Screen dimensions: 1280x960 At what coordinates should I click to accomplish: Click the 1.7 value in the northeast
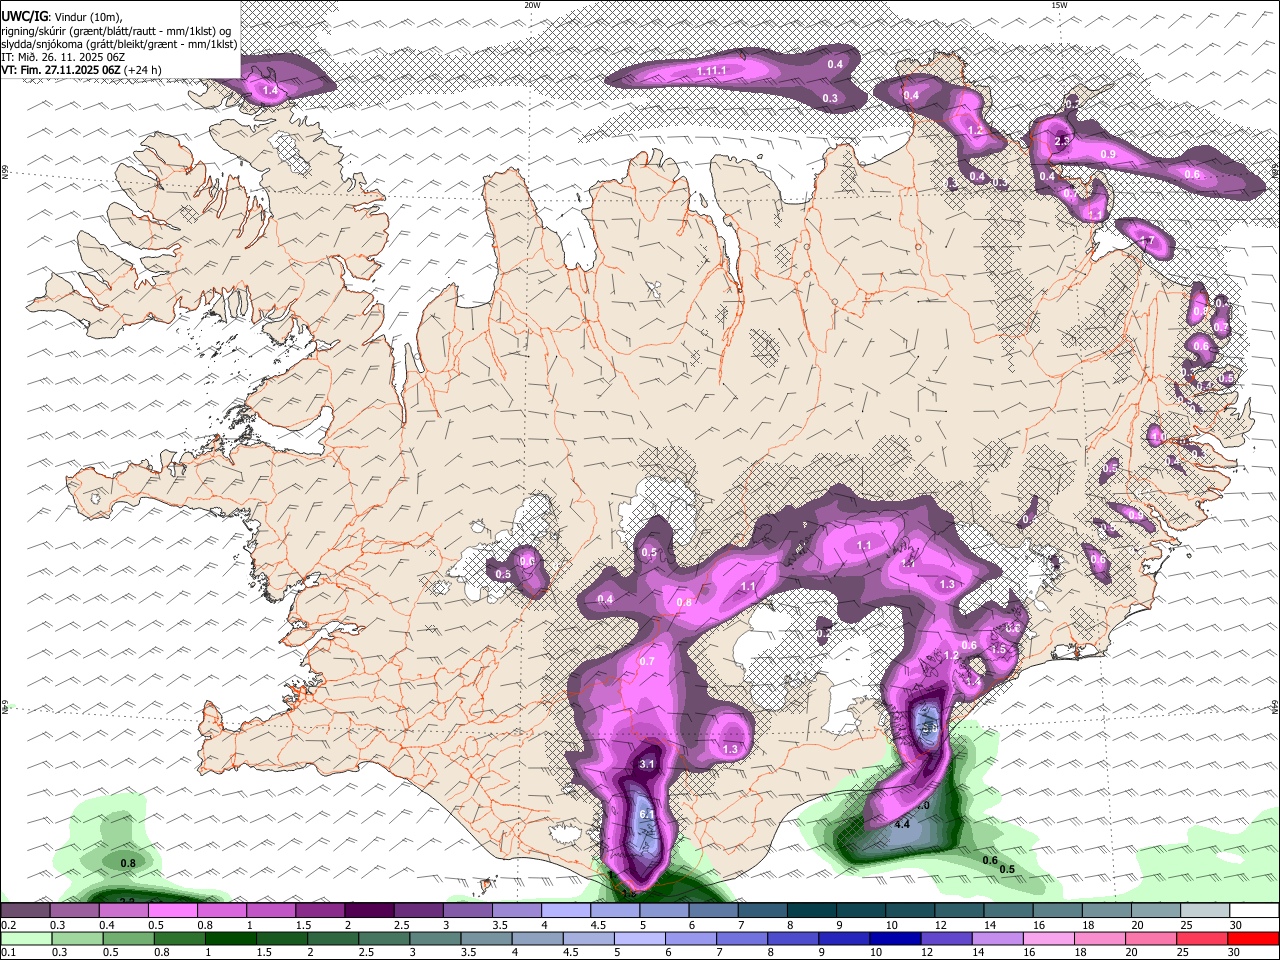(x=1147, y=241)
